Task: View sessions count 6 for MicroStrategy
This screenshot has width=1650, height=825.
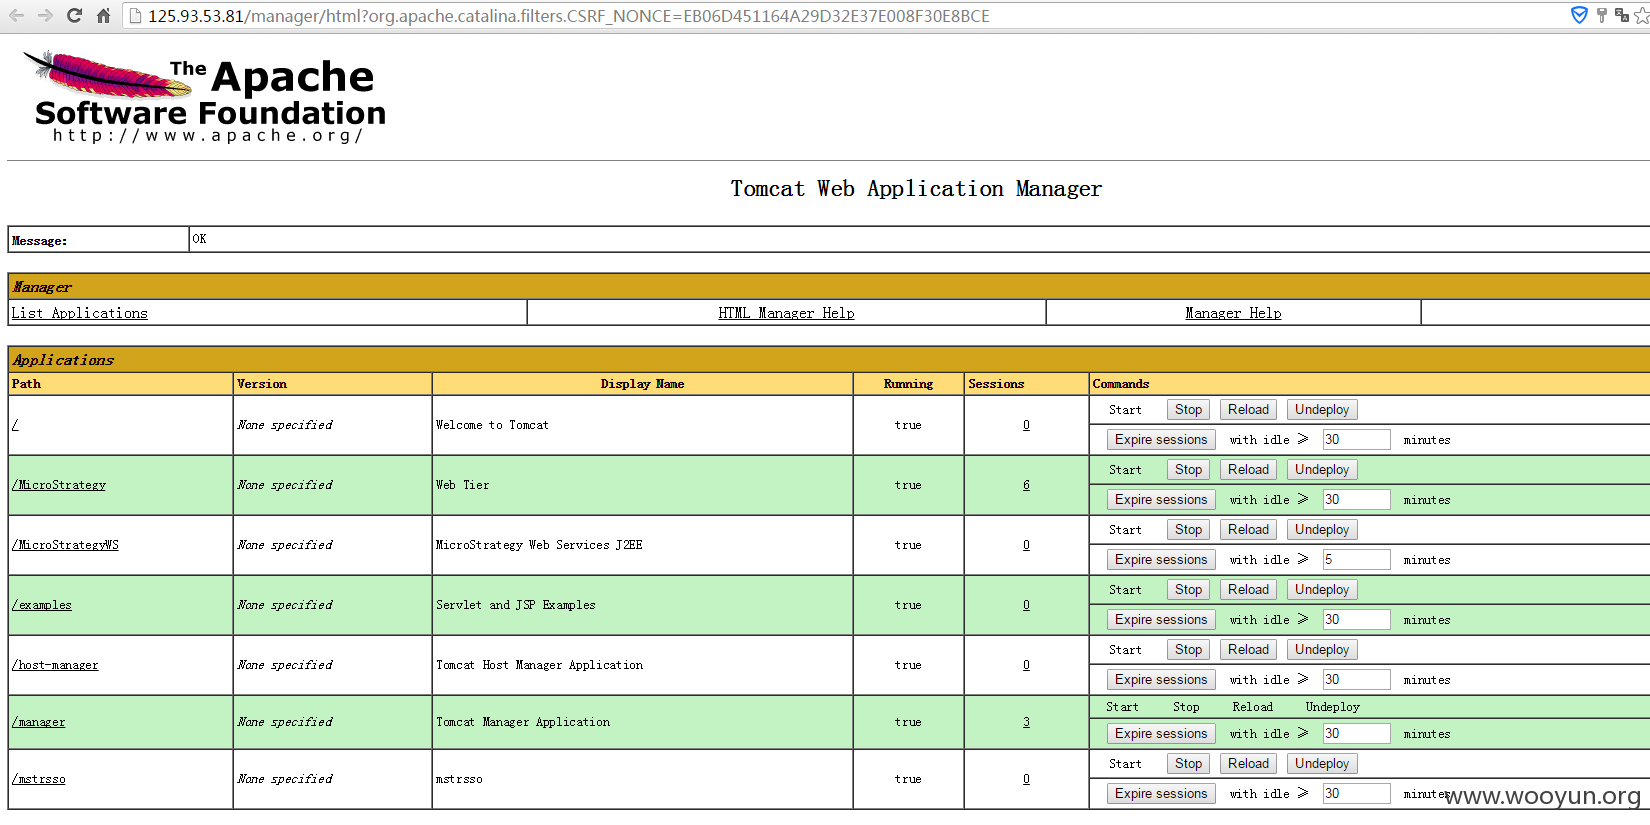Action: [x=1026, y=485]
